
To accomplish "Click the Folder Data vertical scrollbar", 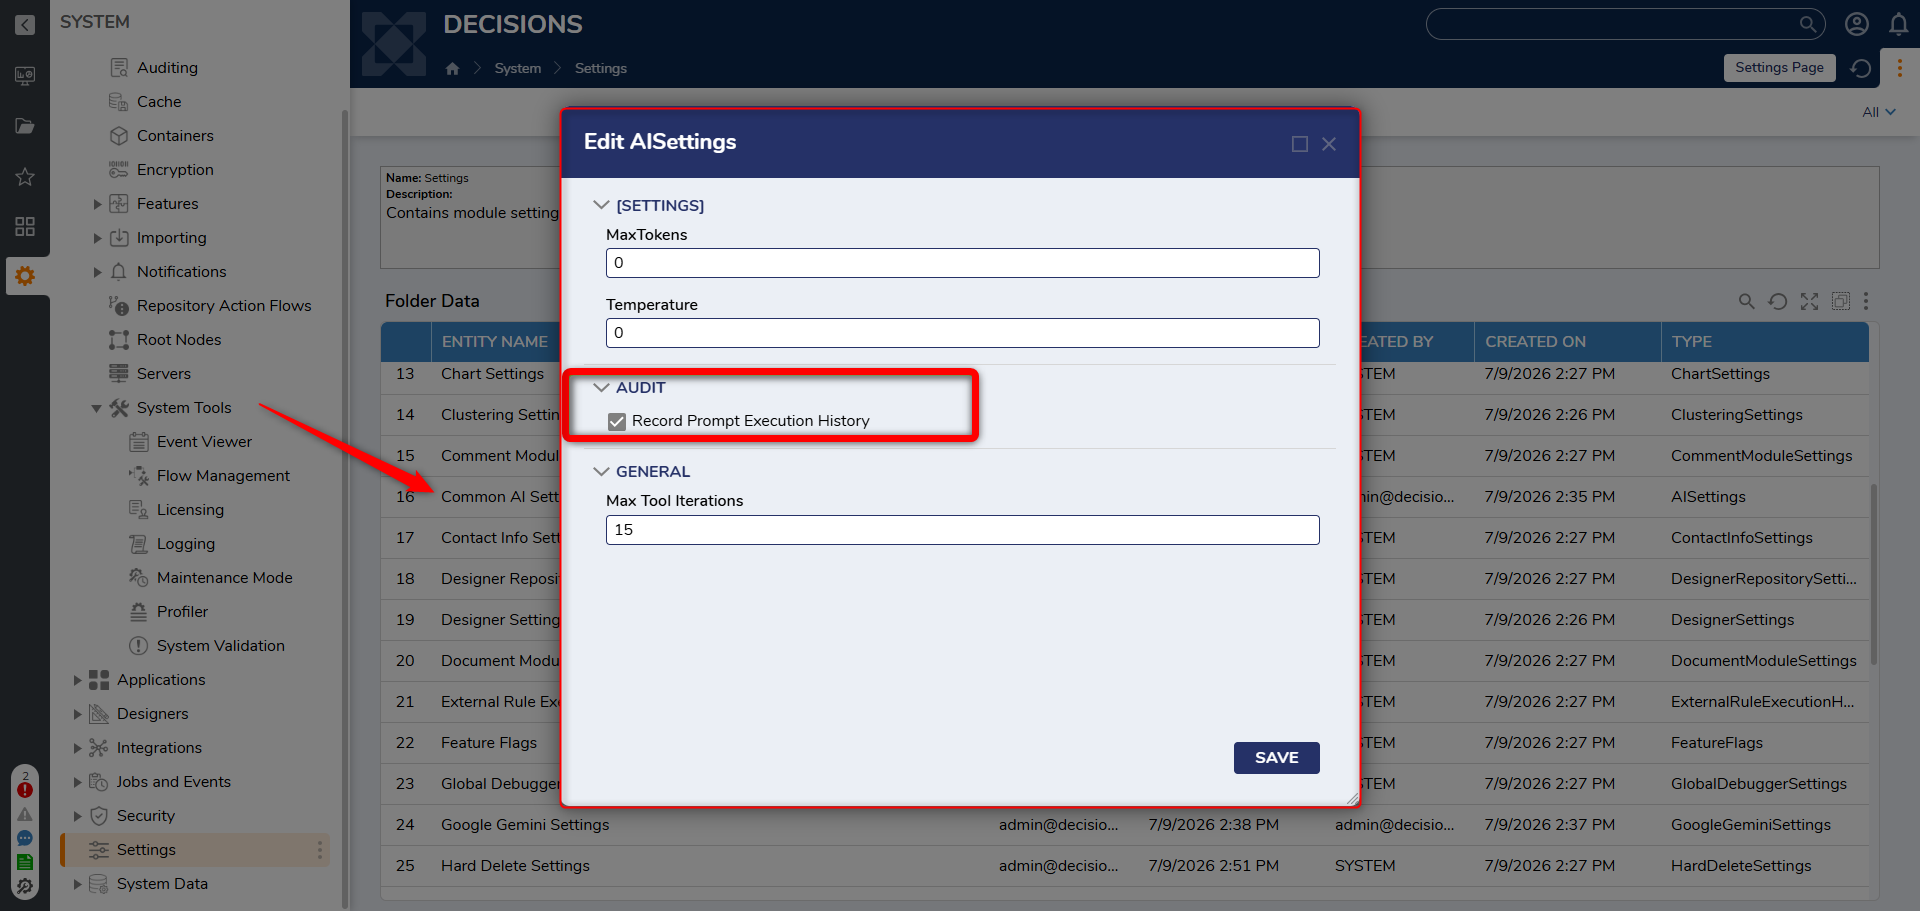I will (x=1873, y=575).
